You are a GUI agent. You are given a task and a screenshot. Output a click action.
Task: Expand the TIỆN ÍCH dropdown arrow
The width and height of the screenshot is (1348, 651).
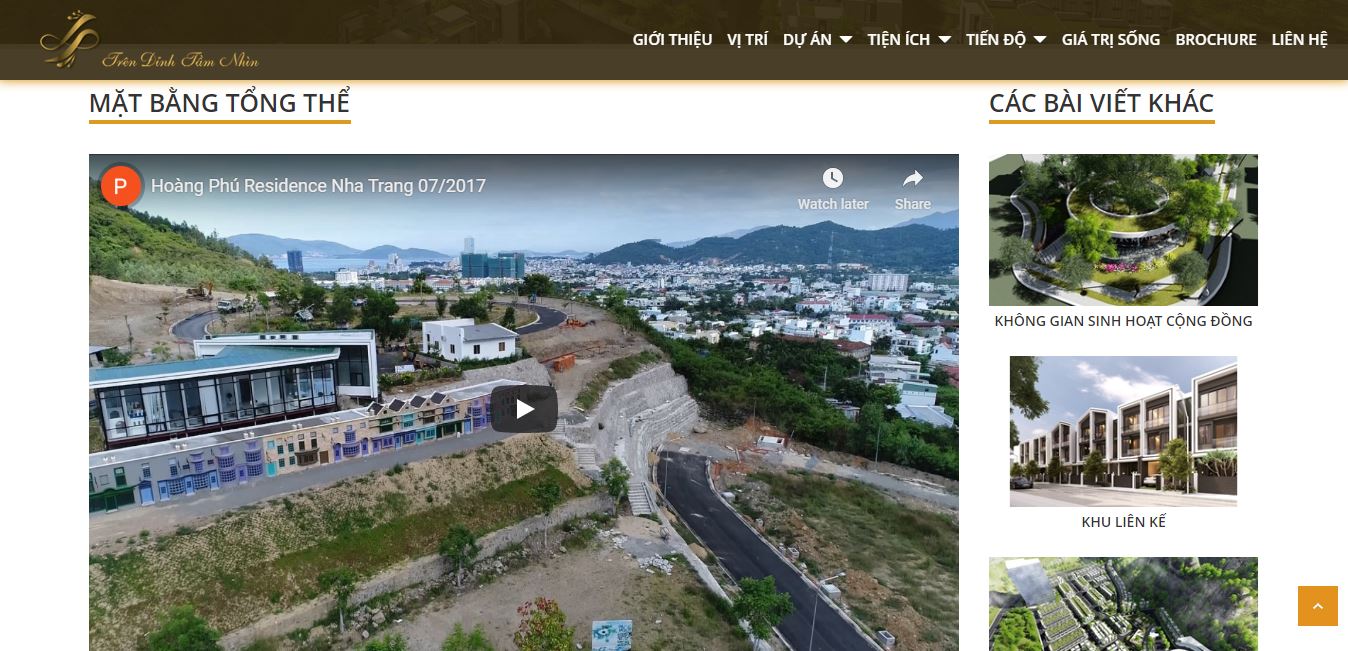[944, 40]
